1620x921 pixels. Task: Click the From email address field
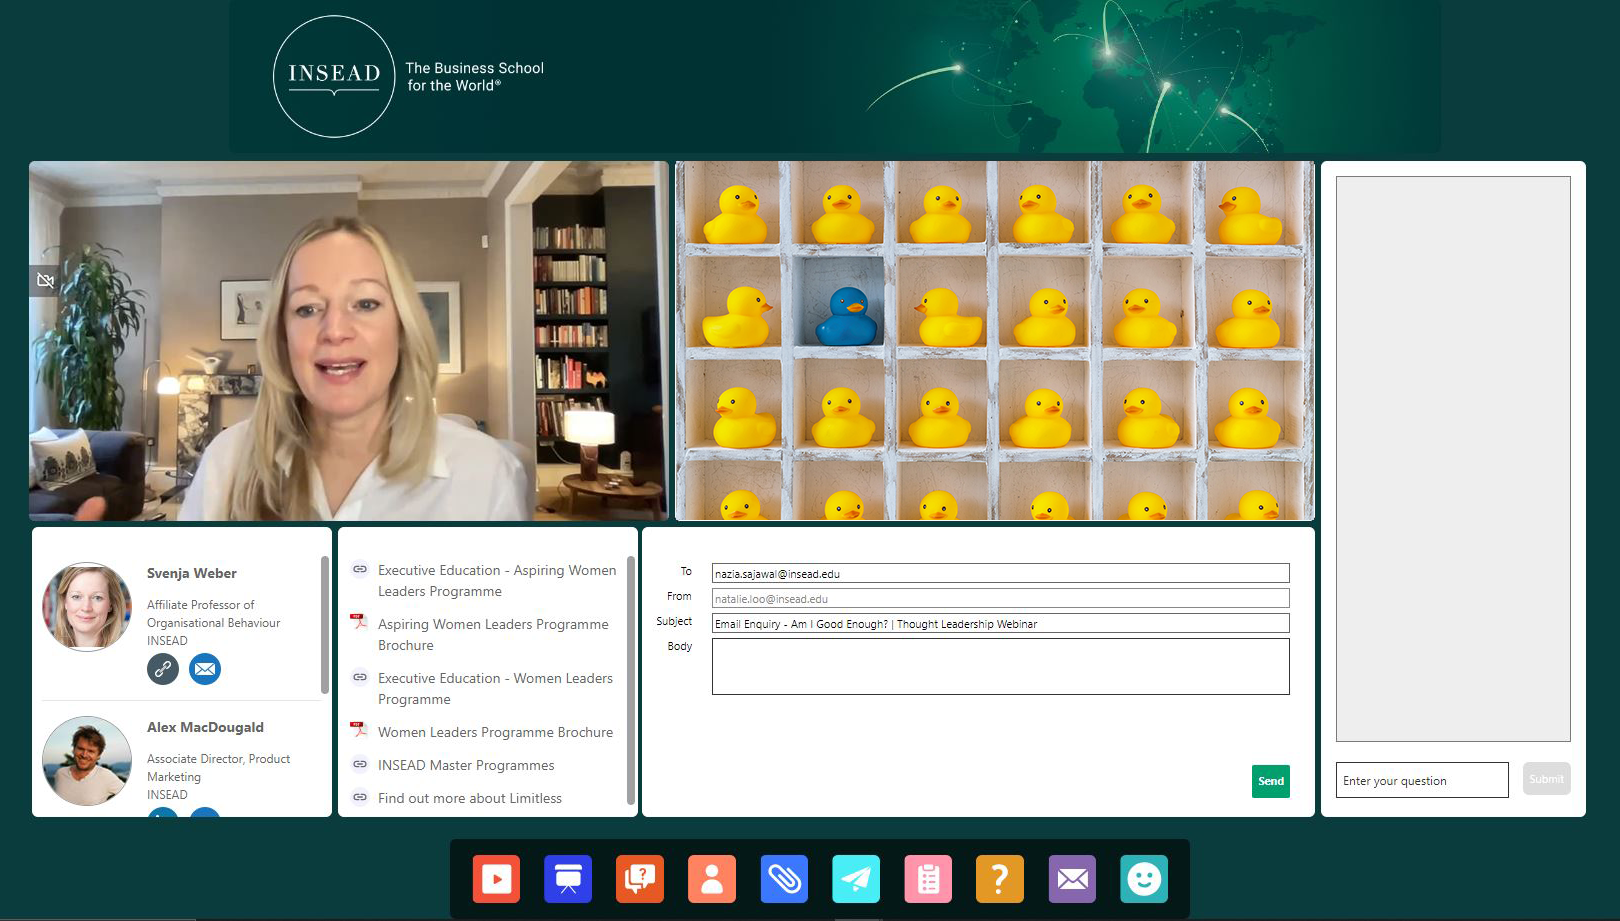[x=1000, y=598]
